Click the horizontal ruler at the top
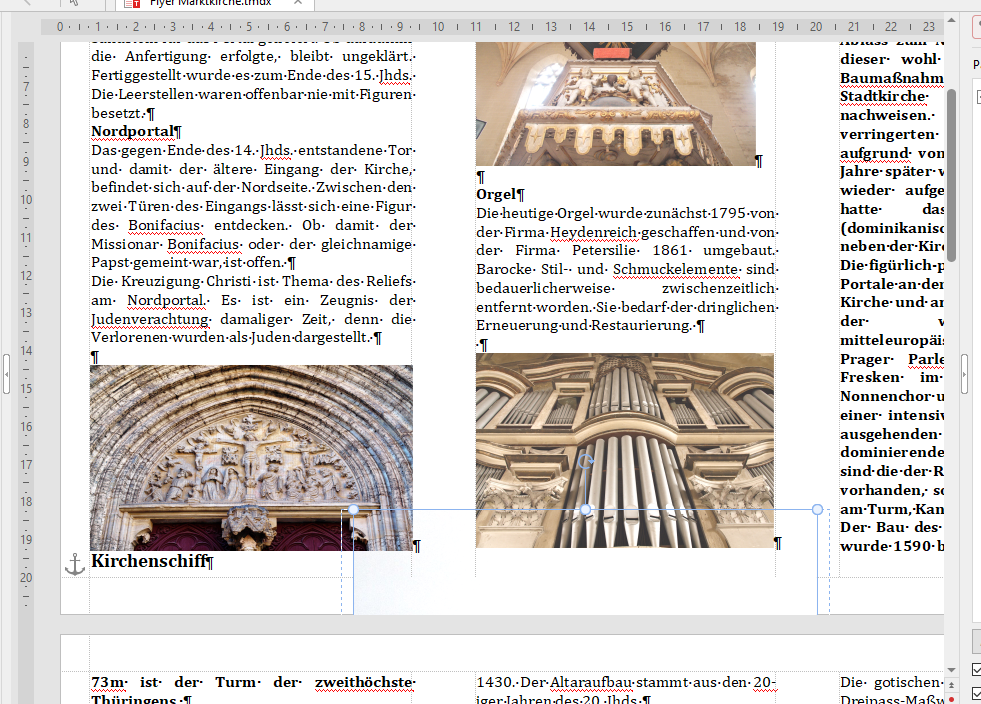The height and width of the screenshot is (704, 981). [492, 27]
